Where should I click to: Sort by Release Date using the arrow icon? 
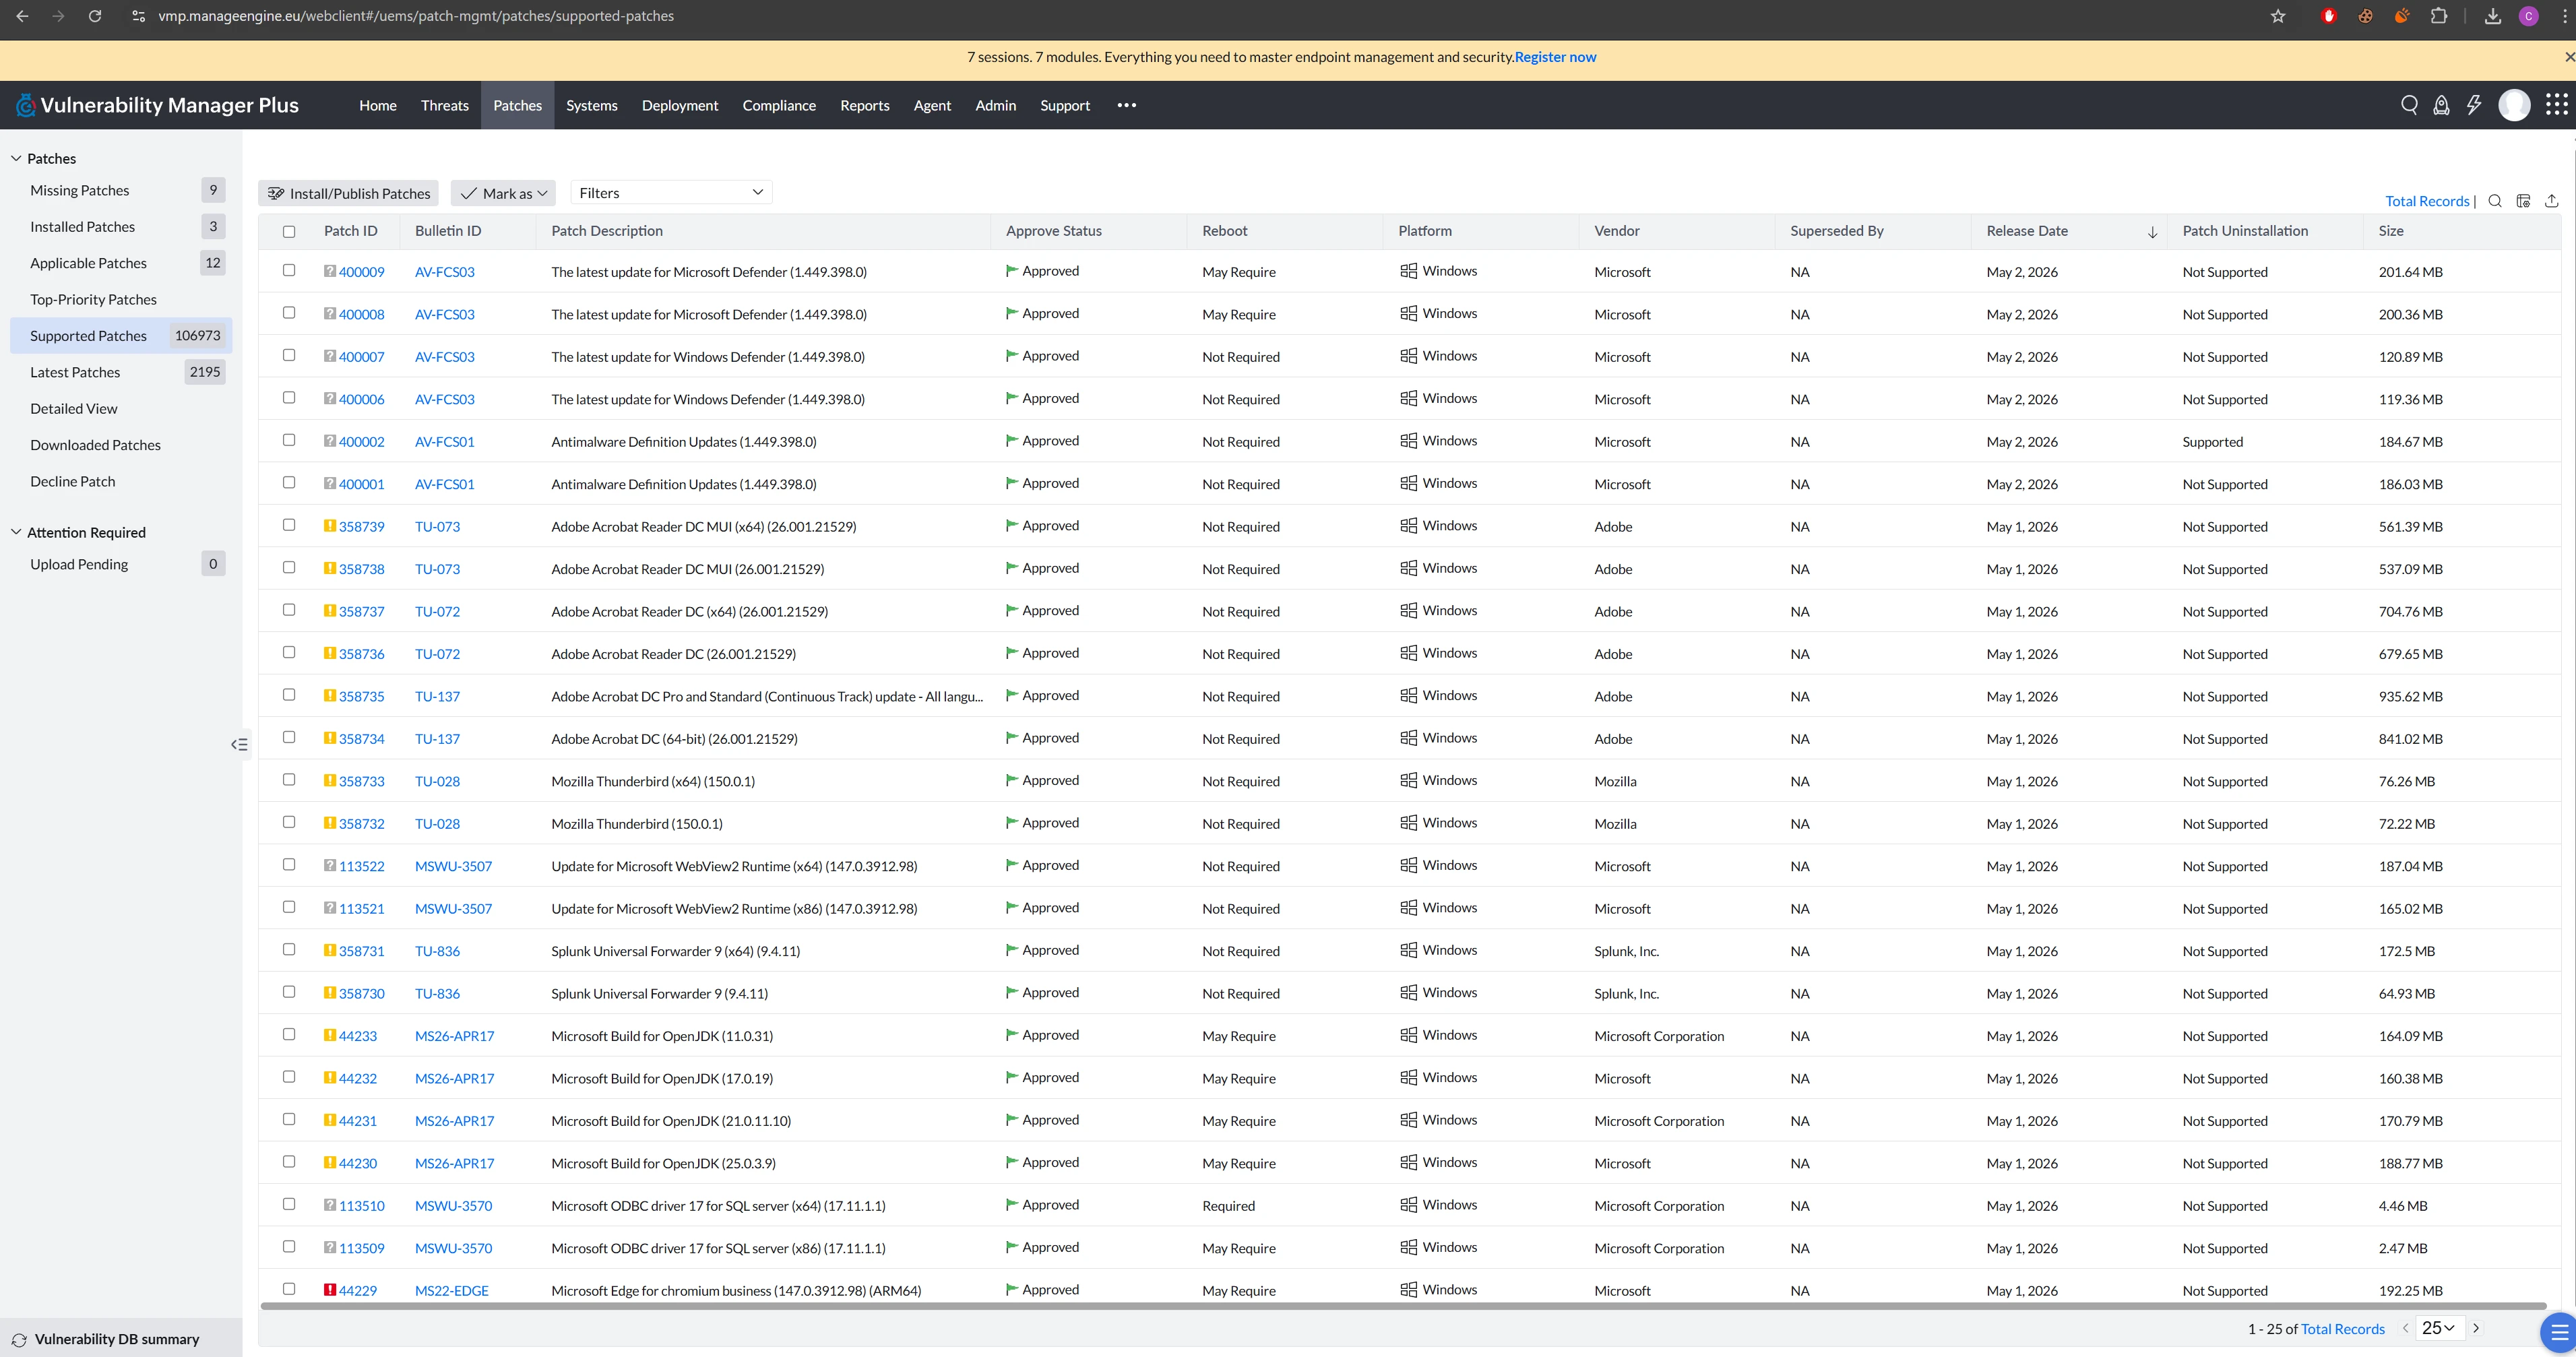pos(2152,232)
